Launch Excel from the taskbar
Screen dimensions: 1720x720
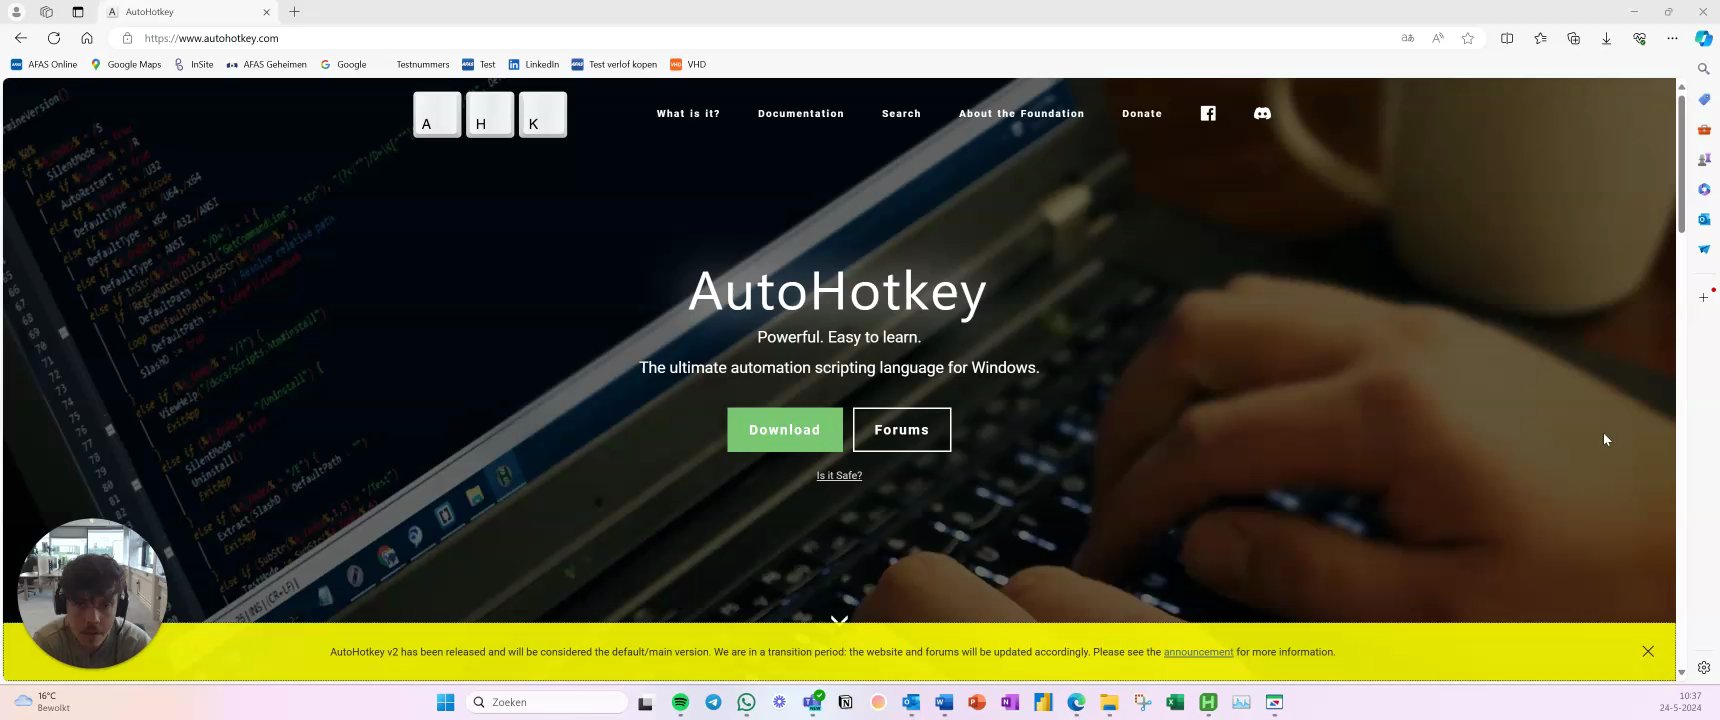1175,702
